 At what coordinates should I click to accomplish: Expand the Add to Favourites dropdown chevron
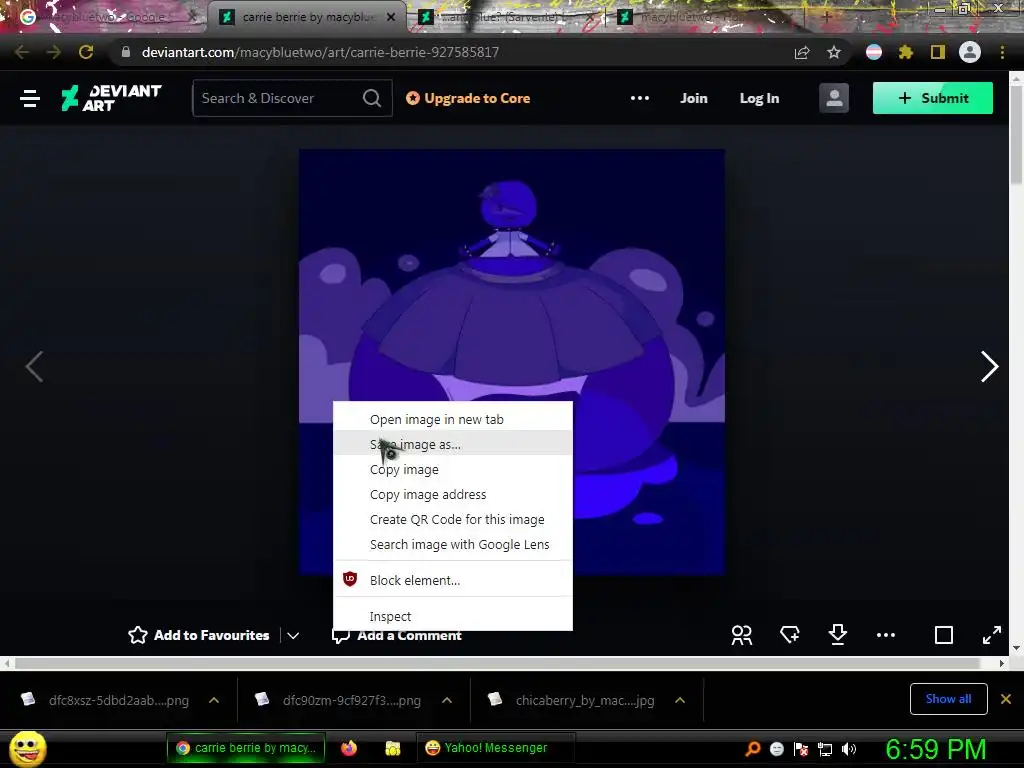(293, 635)
